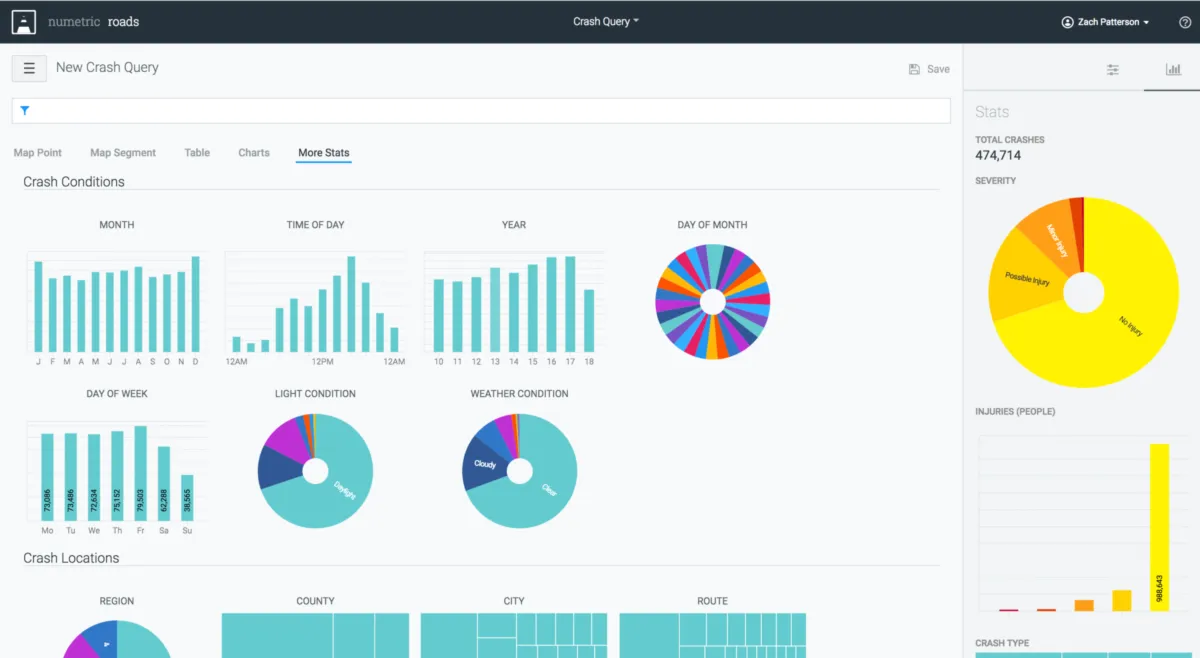The image size is (1200, 658).
Task: Click the County treemap chart
Action: (x=315, y=635)
